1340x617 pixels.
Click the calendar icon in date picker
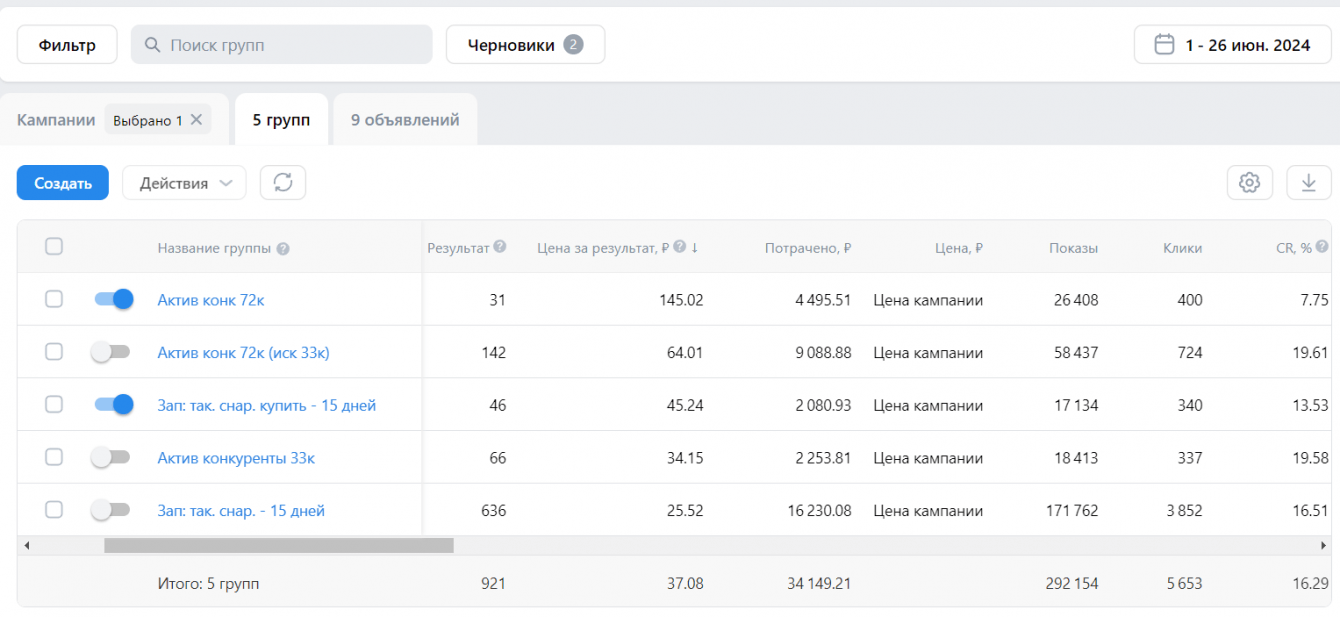tap(1164, 45)
